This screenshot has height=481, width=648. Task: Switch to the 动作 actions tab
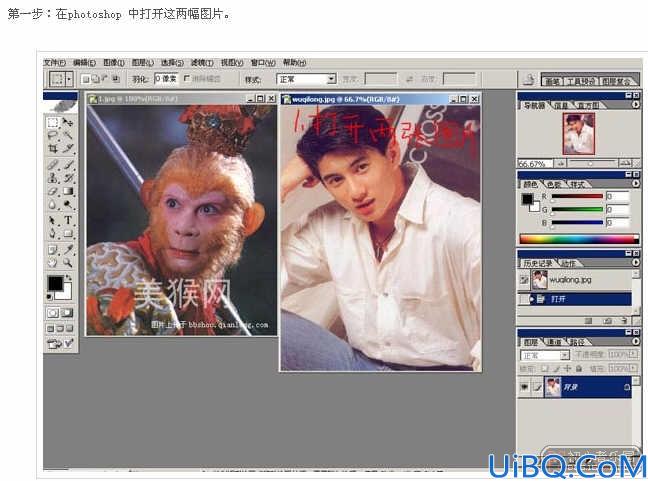[569, 263]
